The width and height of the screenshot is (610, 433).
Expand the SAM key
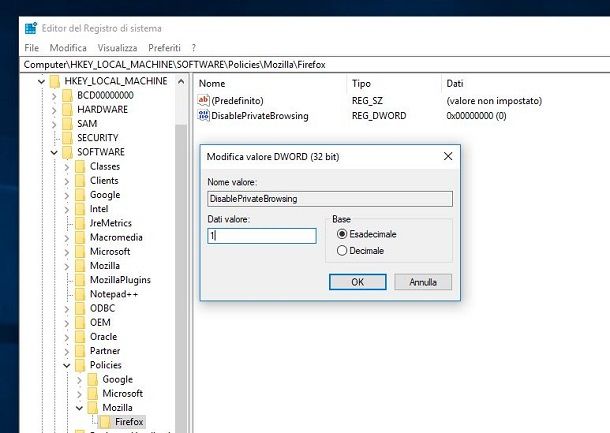54,124
